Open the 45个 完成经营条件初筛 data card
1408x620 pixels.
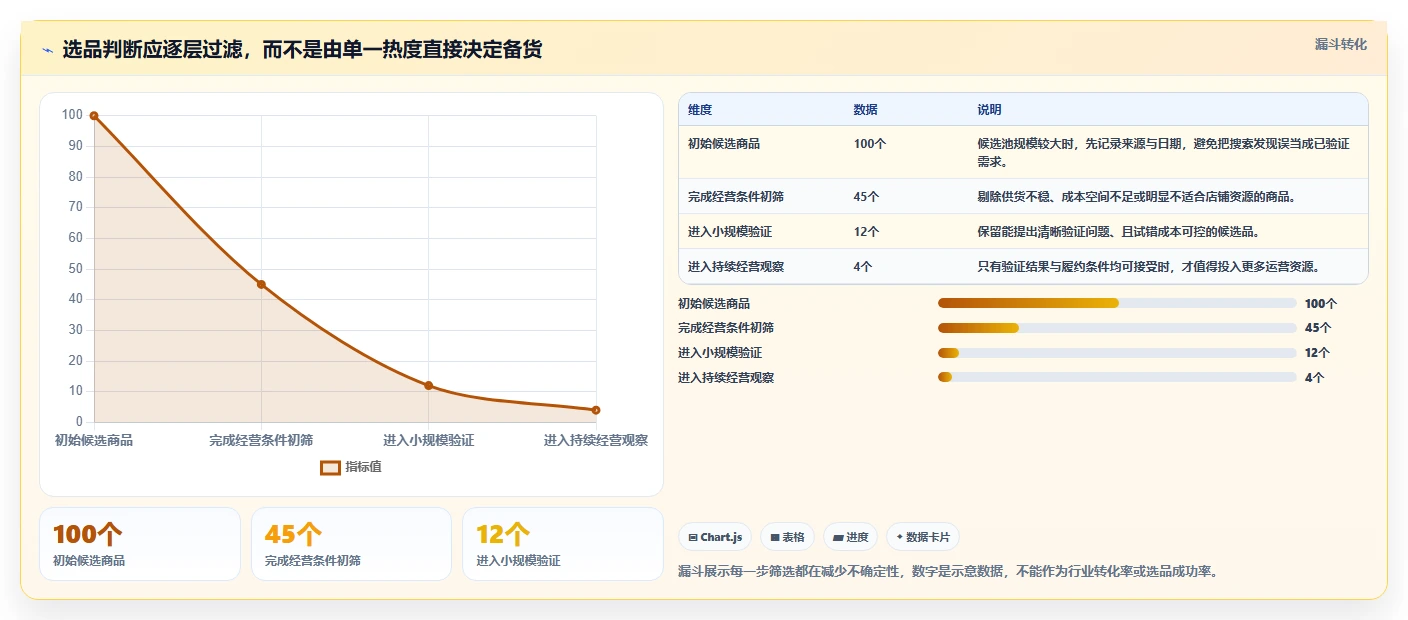(352, 544)
